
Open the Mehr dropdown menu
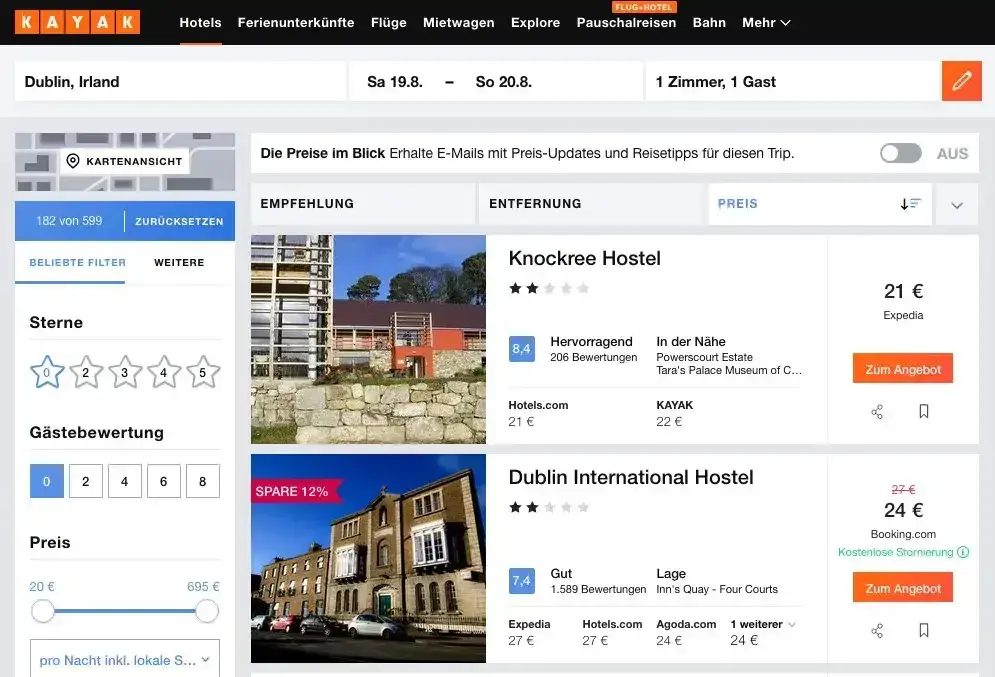(766, 22)
